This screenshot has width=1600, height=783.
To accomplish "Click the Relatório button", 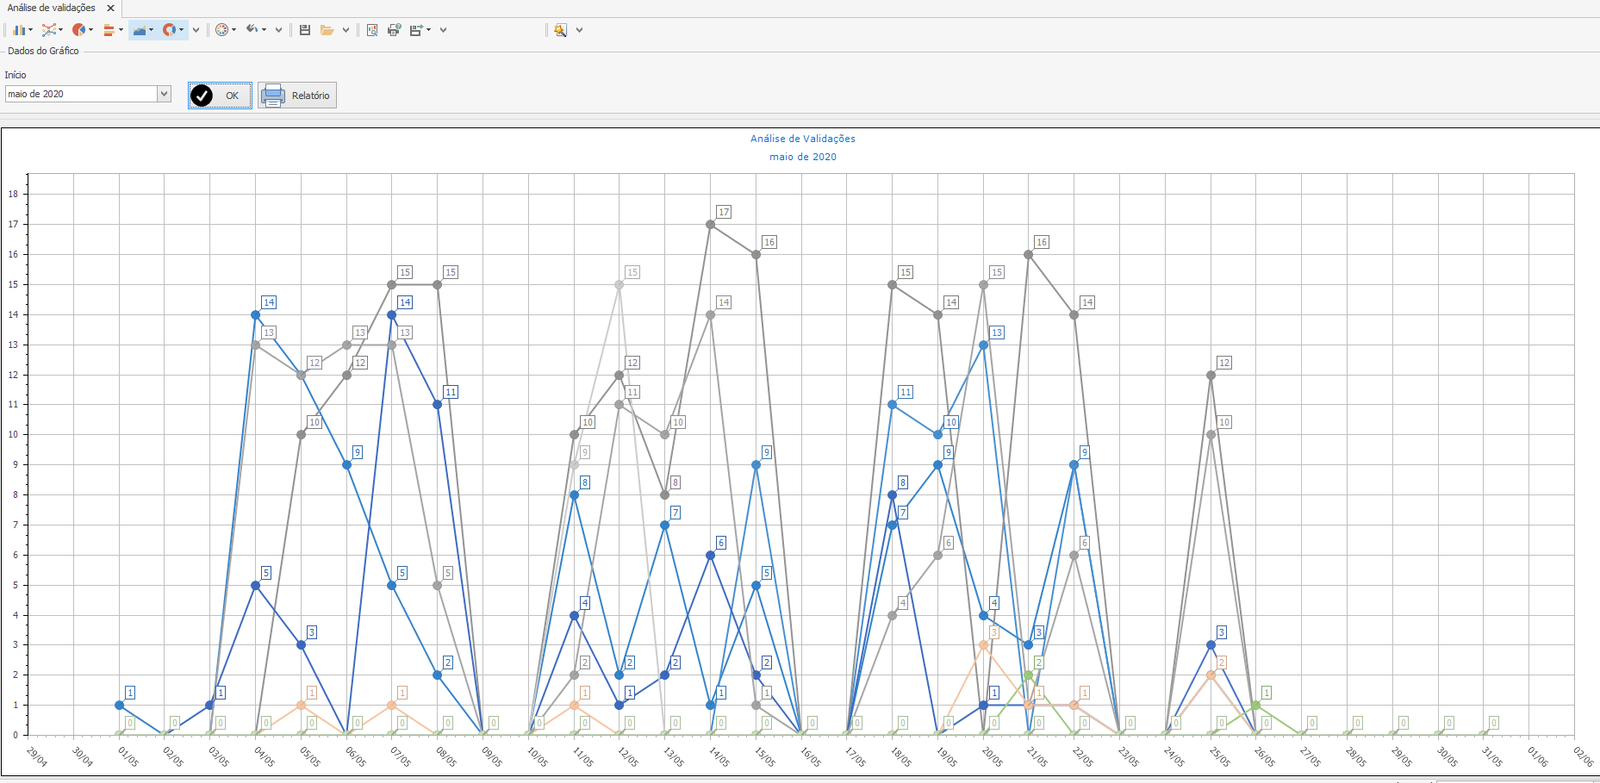I will point(297,95).
